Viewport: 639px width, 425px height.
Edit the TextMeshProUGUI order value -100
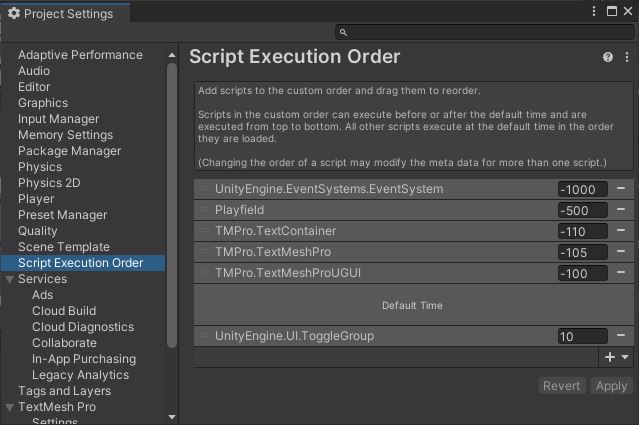click(x=582, y=273)
